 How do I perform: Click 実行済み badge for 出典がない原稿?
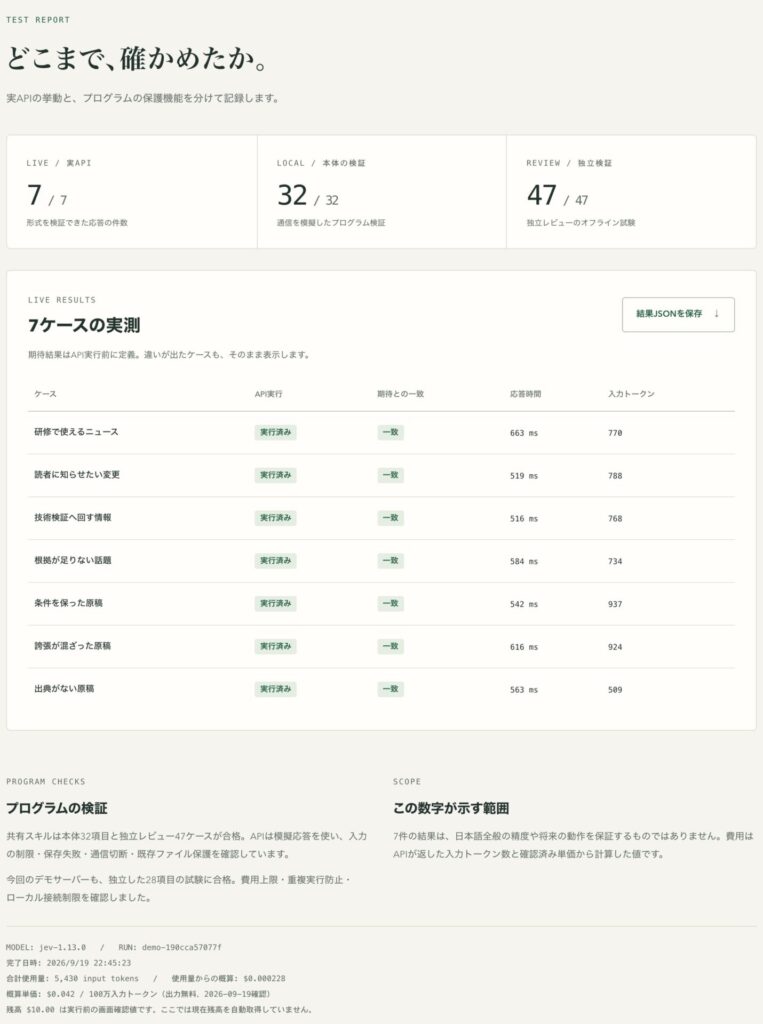point(275,689)
